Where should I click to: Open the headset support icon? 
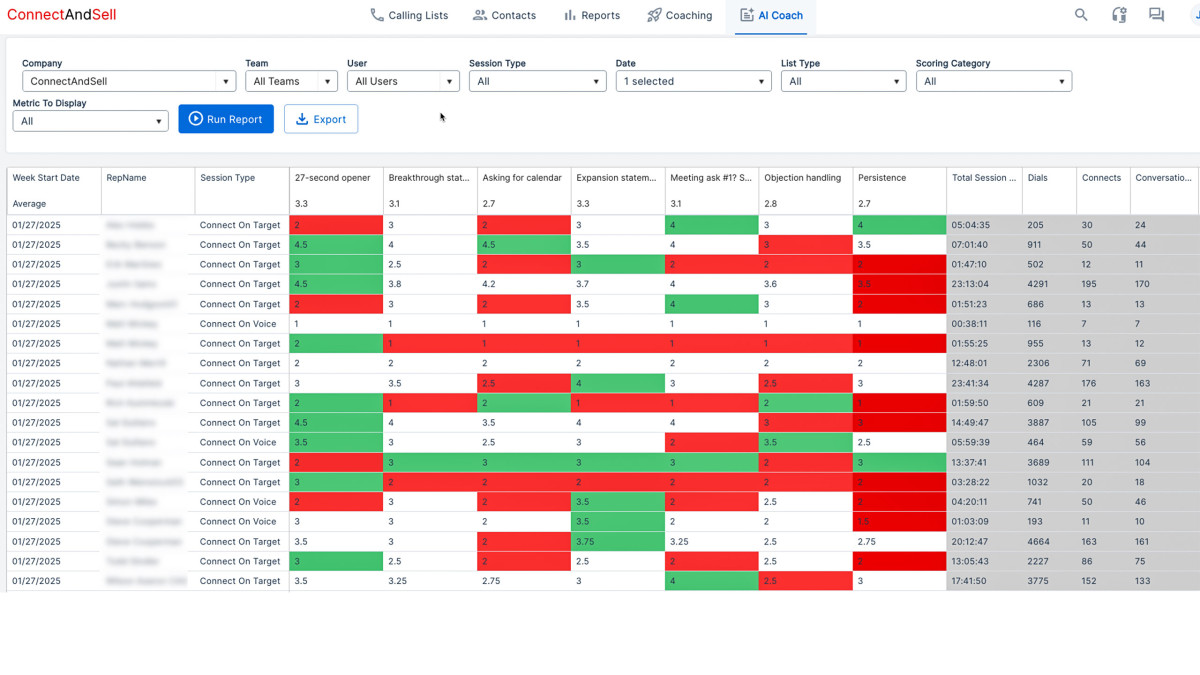pyautogui.click(x=1119, y=15)
